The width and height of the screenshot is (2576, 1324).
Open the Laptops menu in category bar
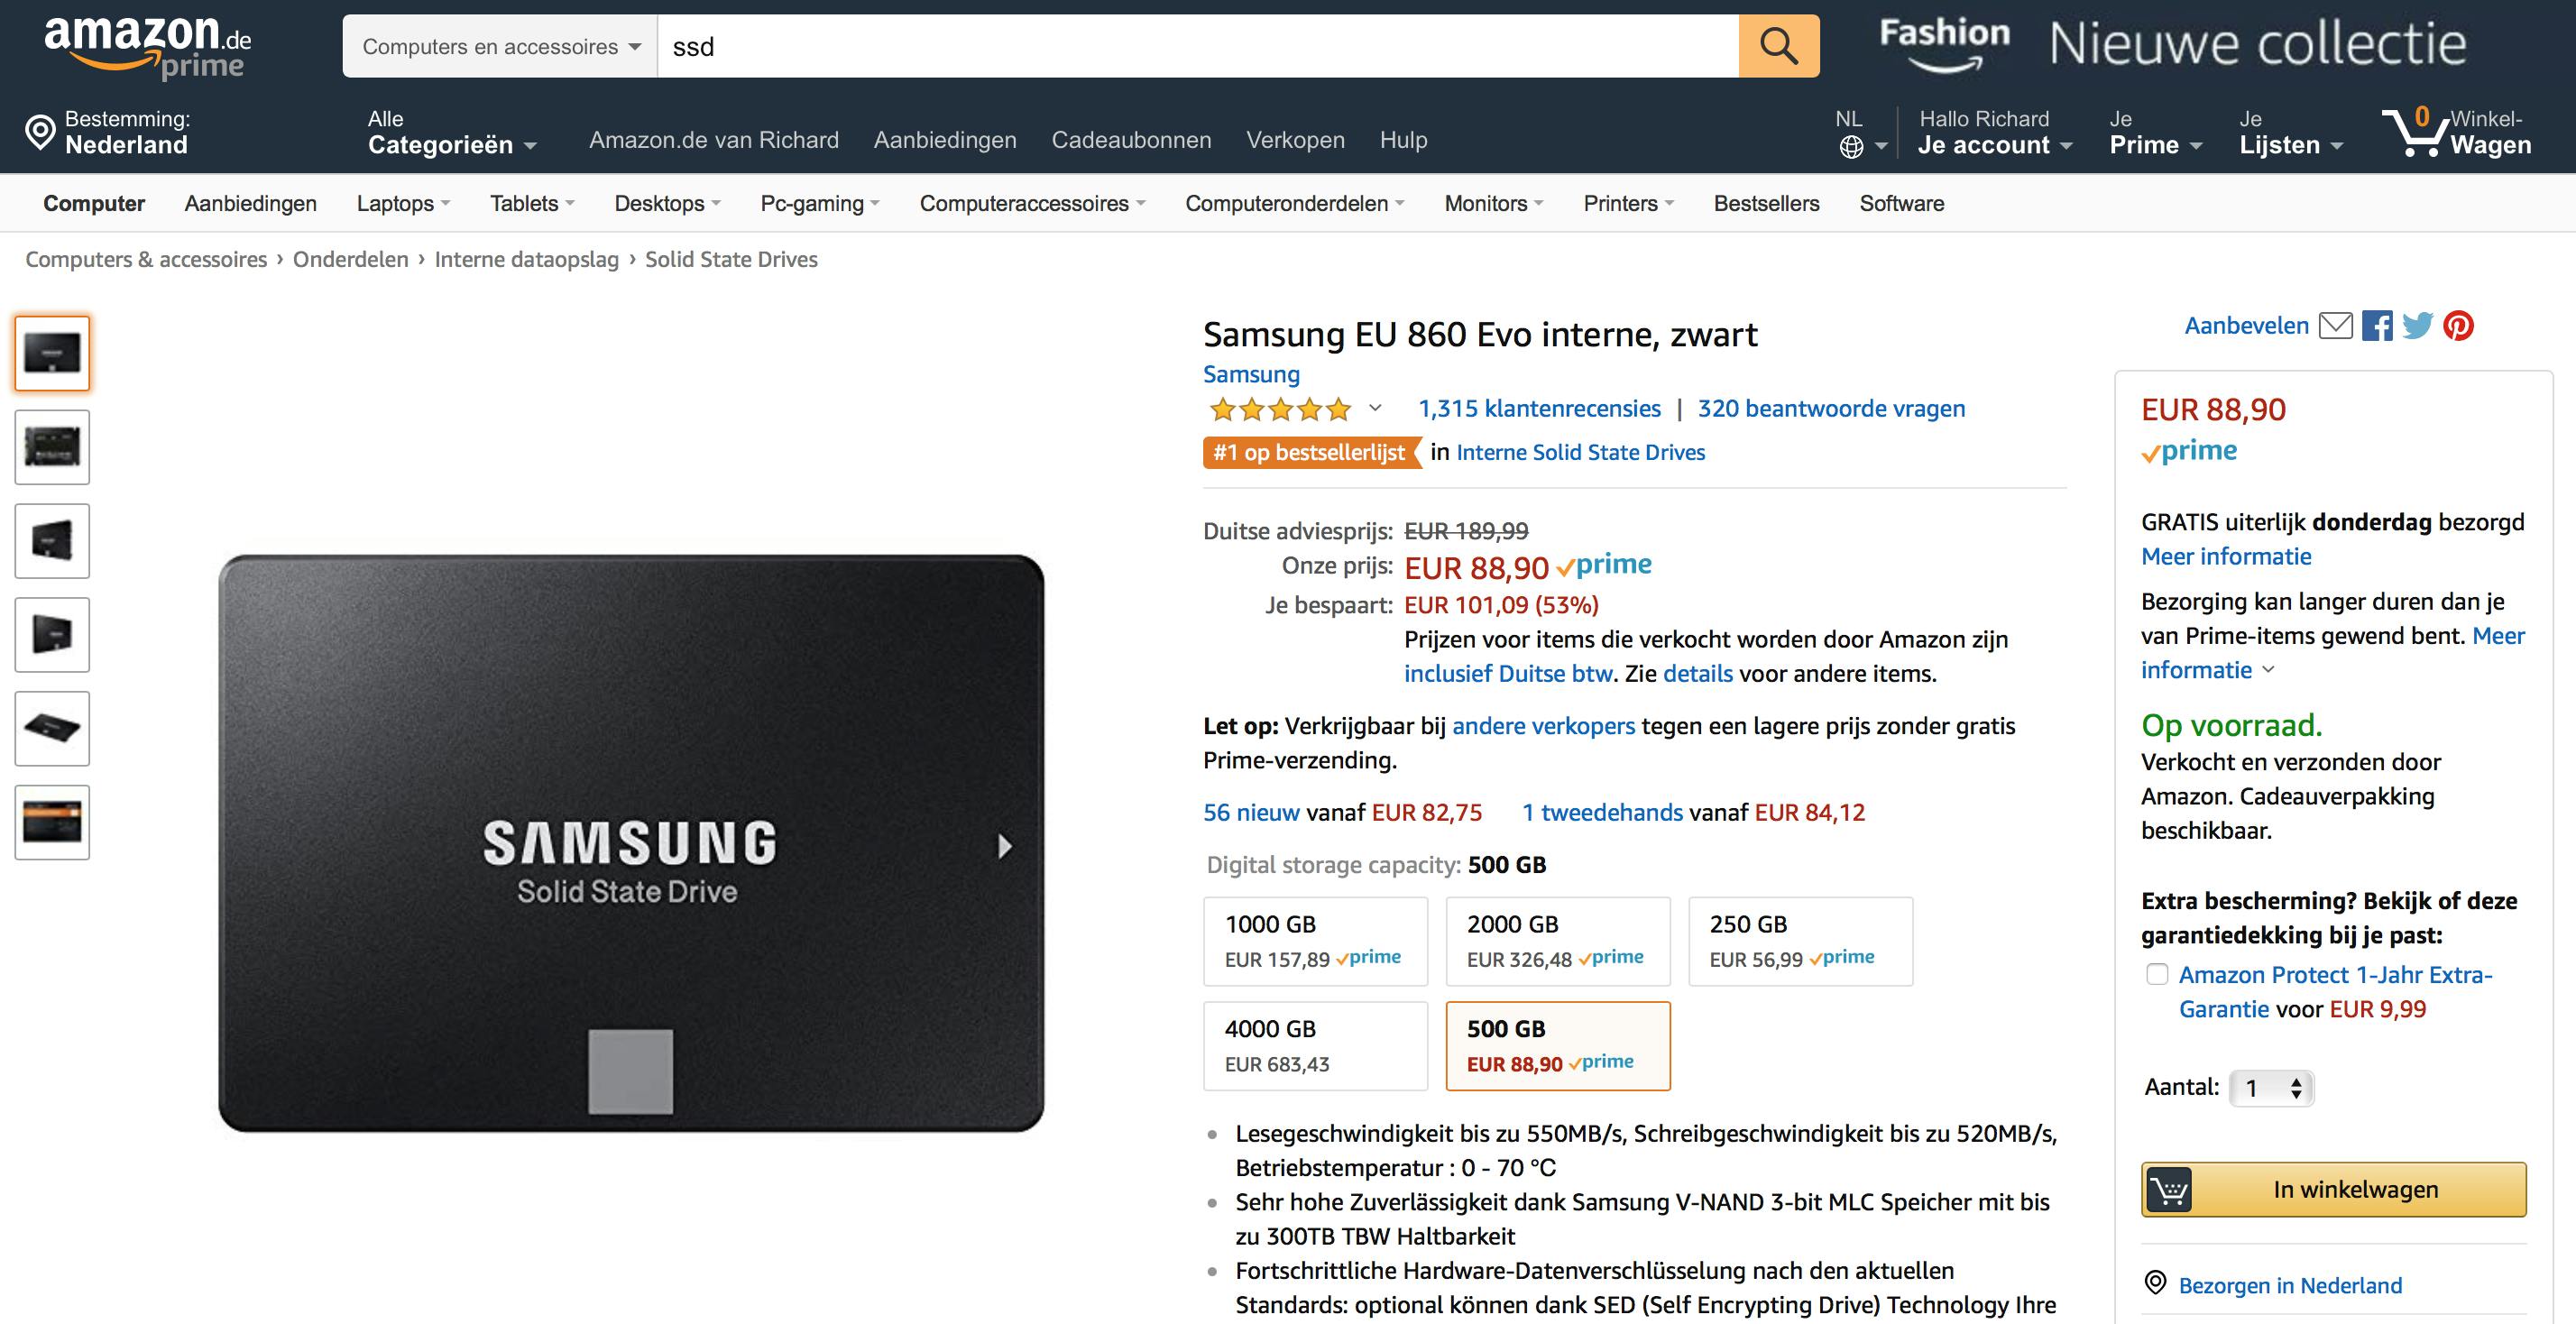(x=403, y=203)
